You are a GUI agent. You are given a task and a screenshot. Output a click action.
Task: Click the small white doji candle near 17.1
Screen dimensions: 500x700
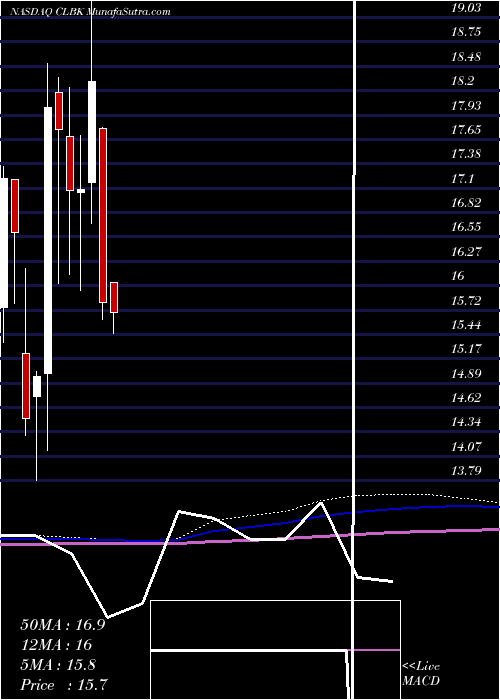click(81, 191)
